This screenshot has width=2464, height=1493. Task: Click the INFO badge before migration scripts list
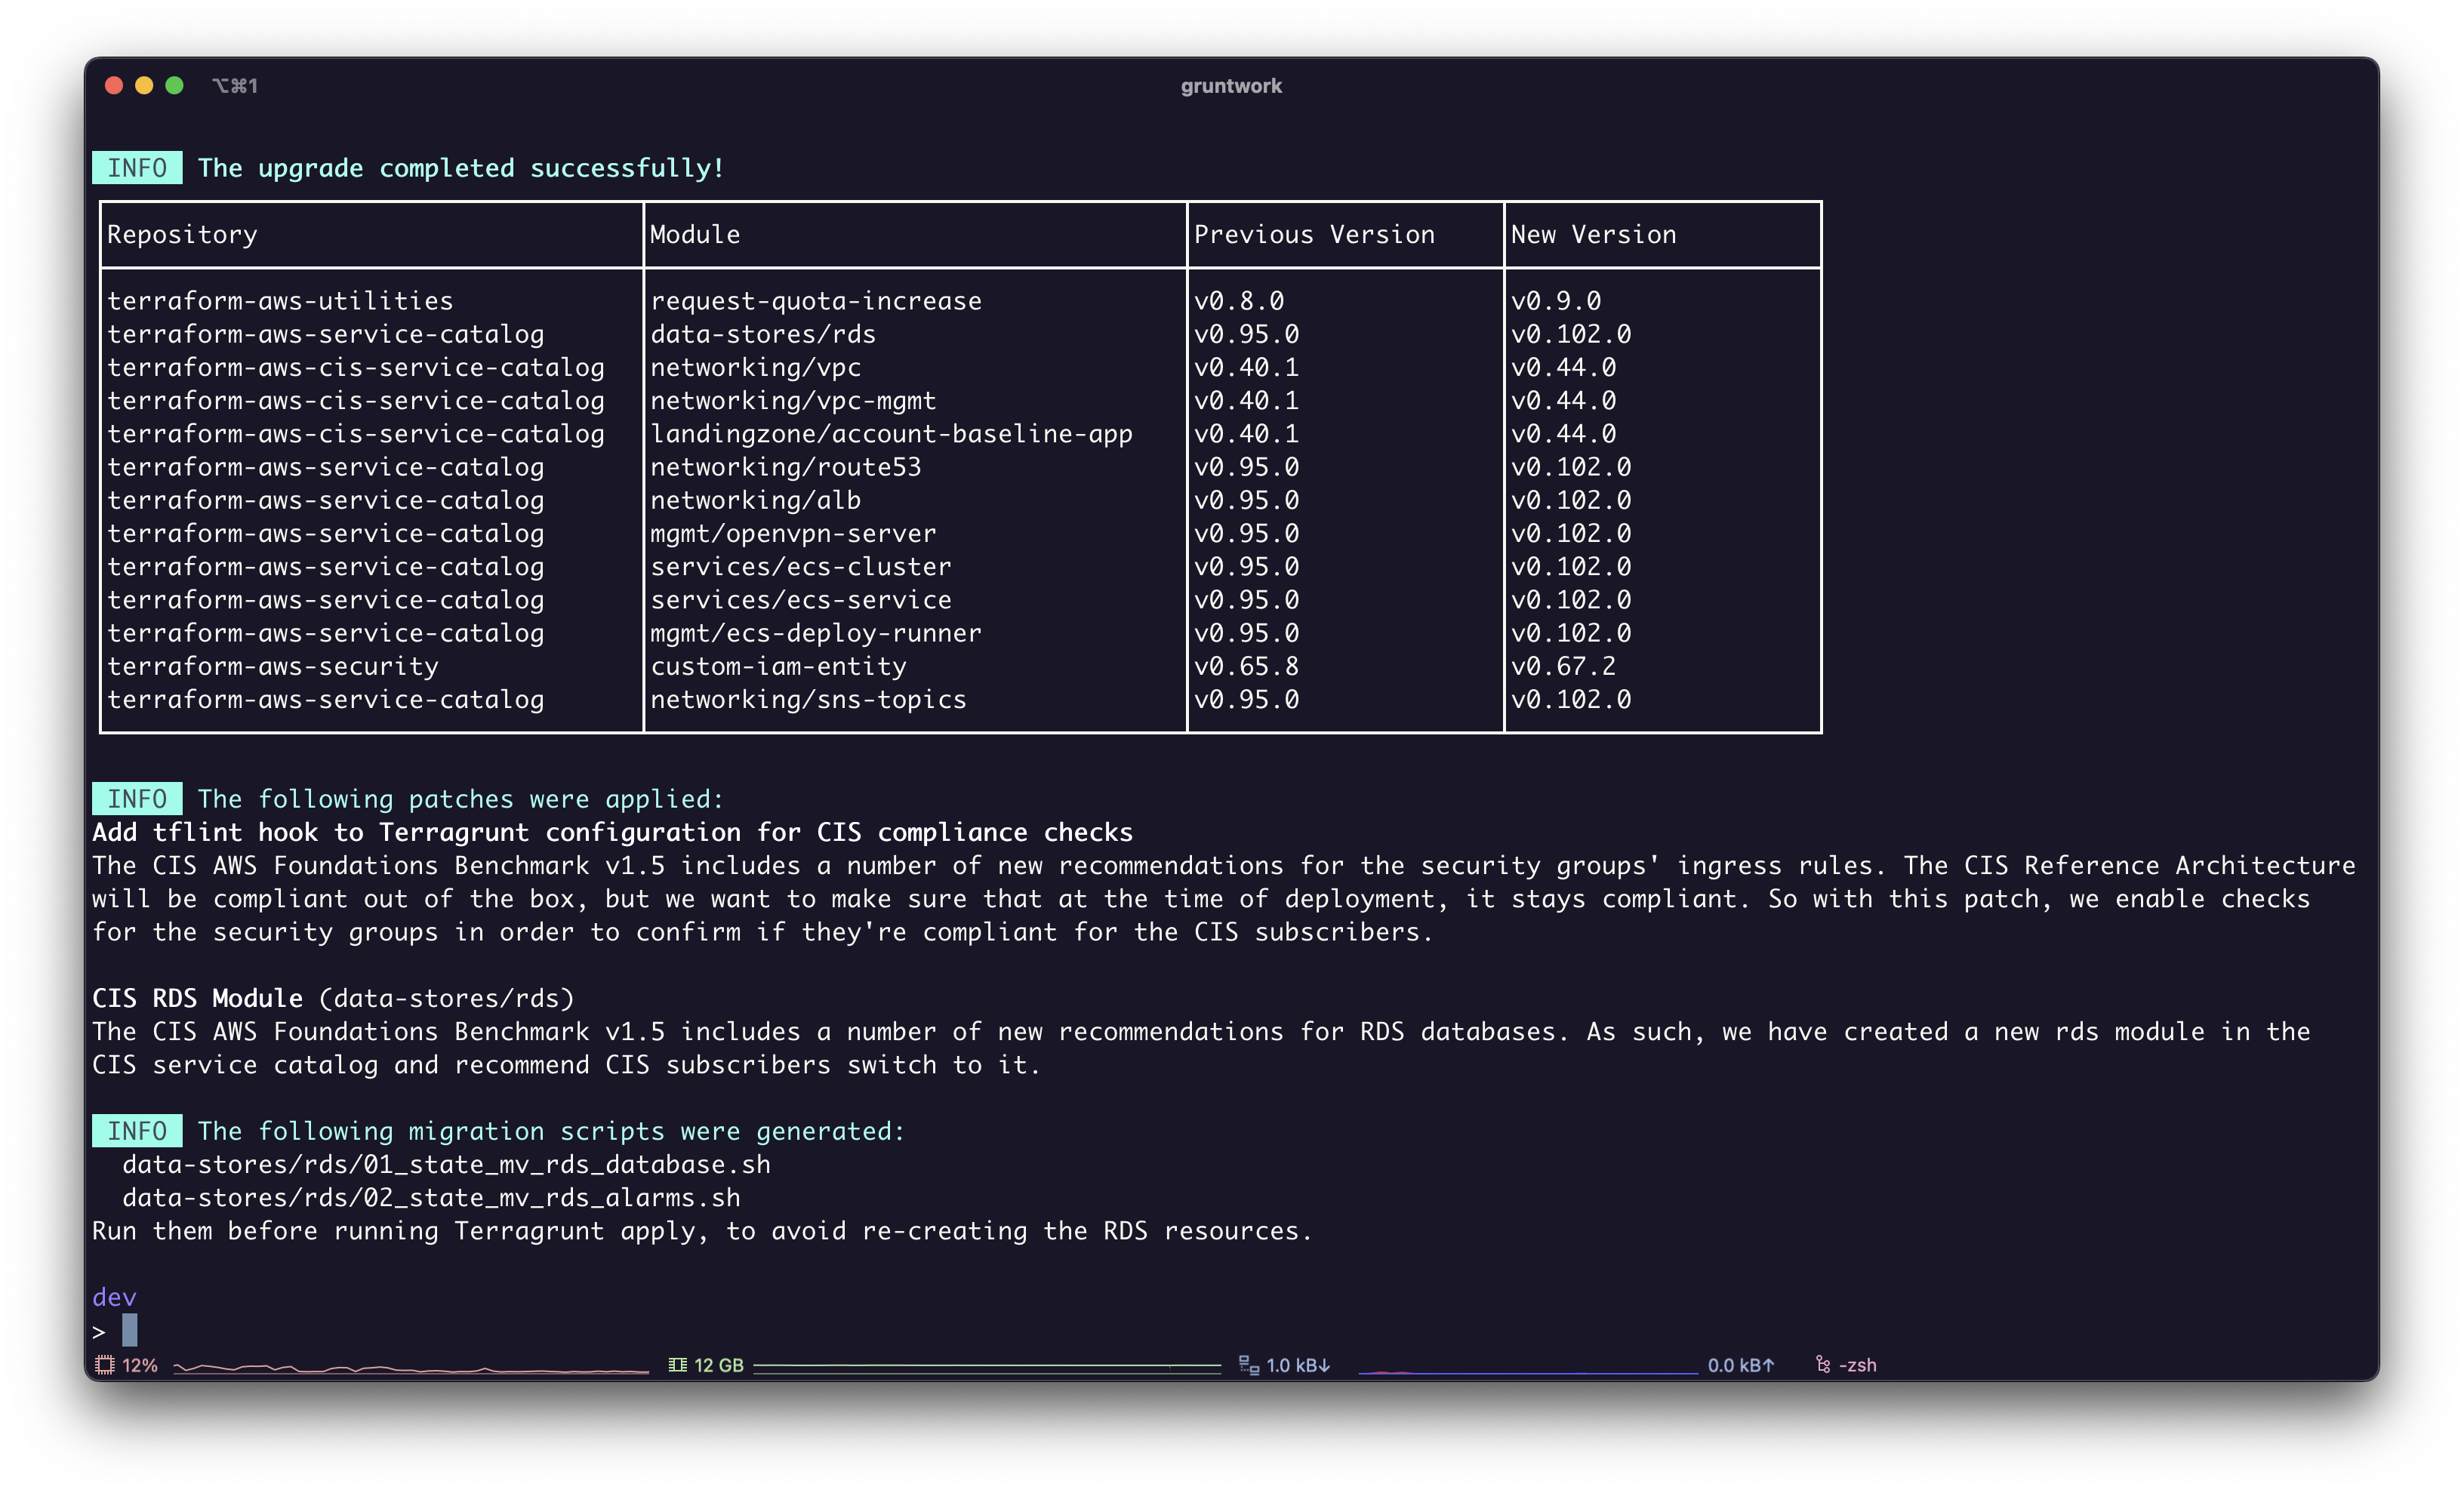136,1131
